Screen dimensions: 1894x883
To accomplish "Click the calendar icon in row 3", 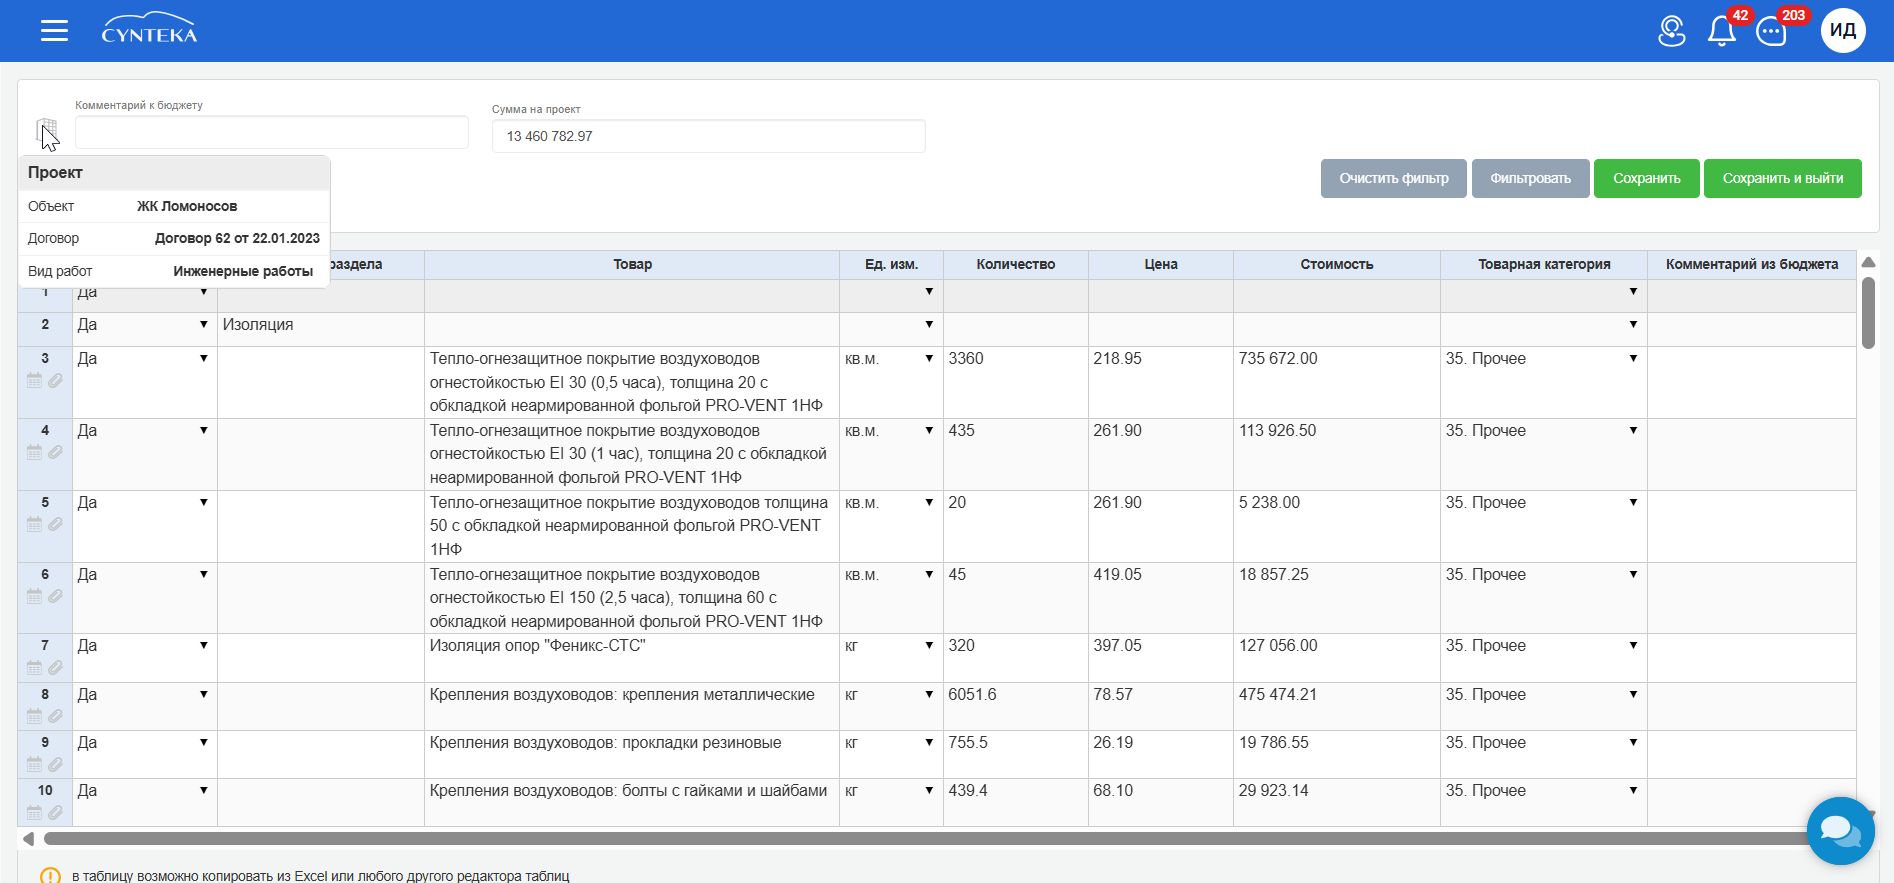I will click(34, 381).
